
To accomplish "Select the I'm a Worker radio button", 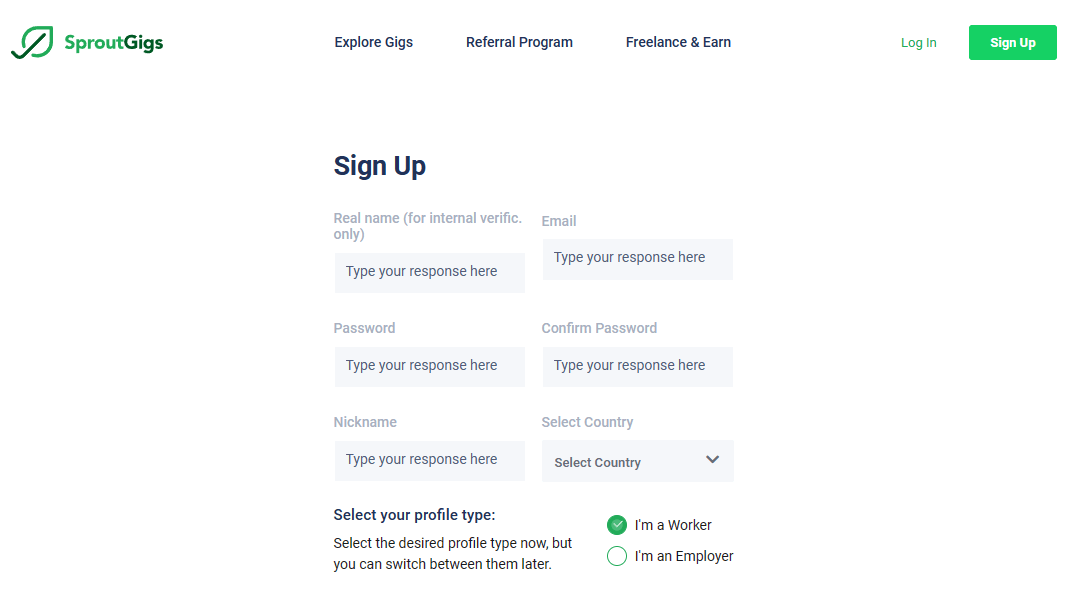I will click(x=617, y=525).
